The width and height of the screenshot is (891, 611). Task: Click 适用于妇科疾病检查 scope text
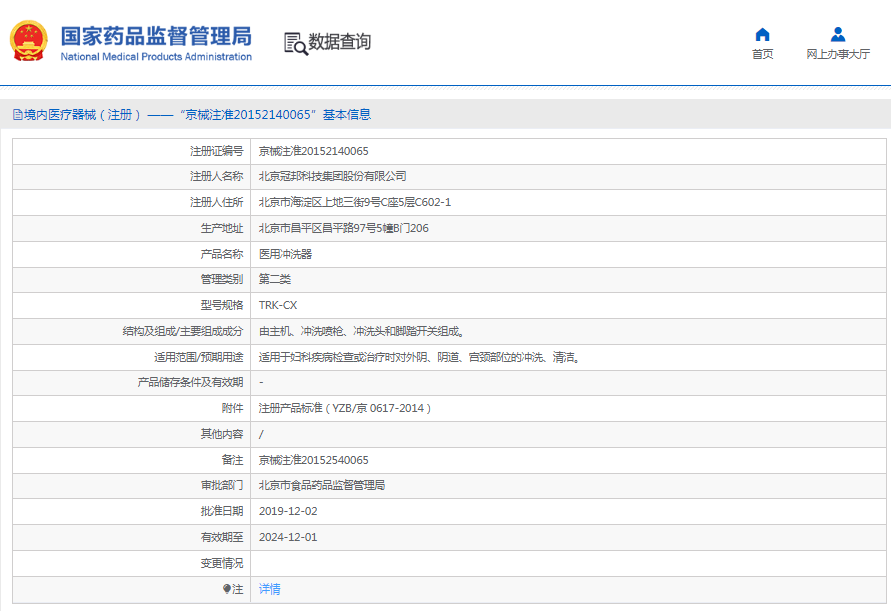pos(419,358)
